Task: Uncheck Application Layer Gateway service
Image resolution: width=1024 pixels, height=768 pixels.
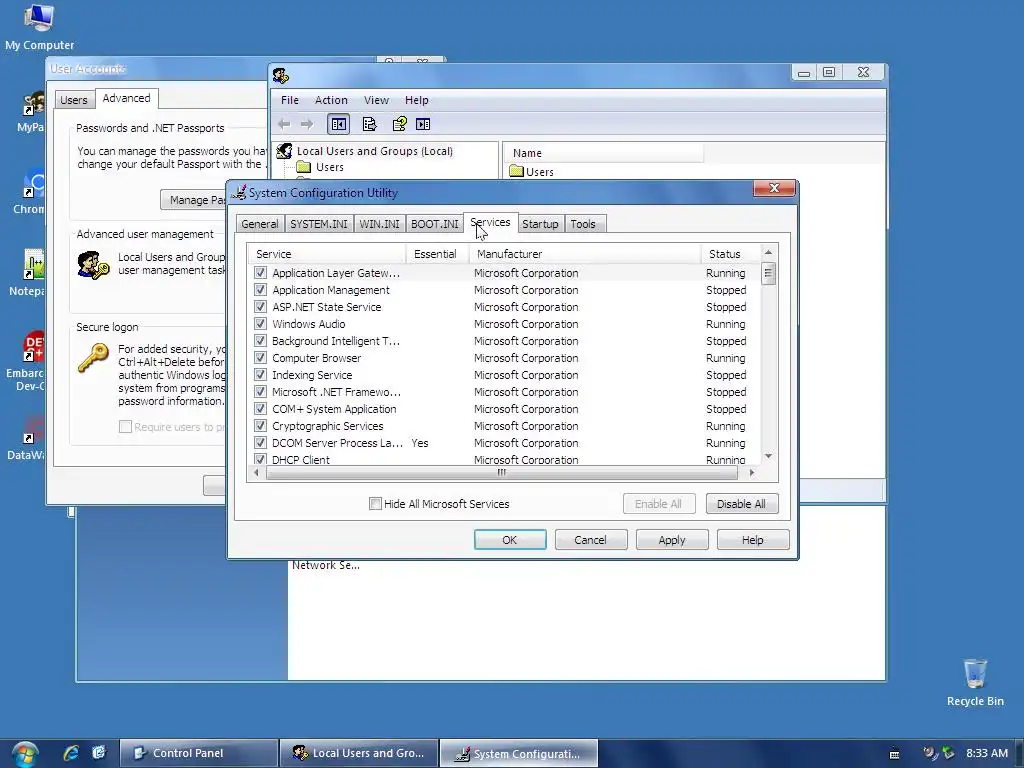Action: click(x=261, y=272)
